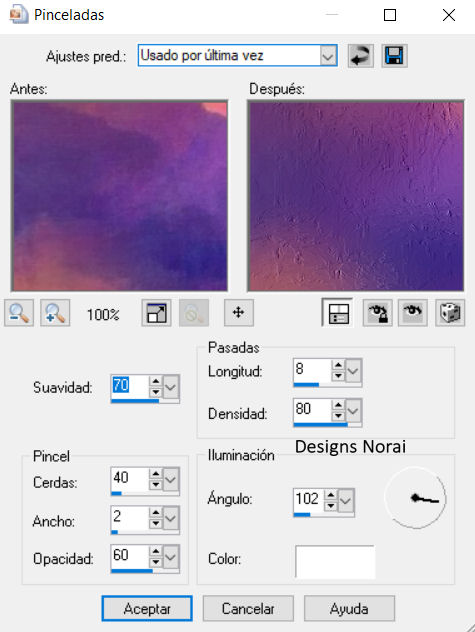This screenshot has width=475, height=632.
Task: Open the Ángulo value dropdown arrow
Action: click(346, 501)
